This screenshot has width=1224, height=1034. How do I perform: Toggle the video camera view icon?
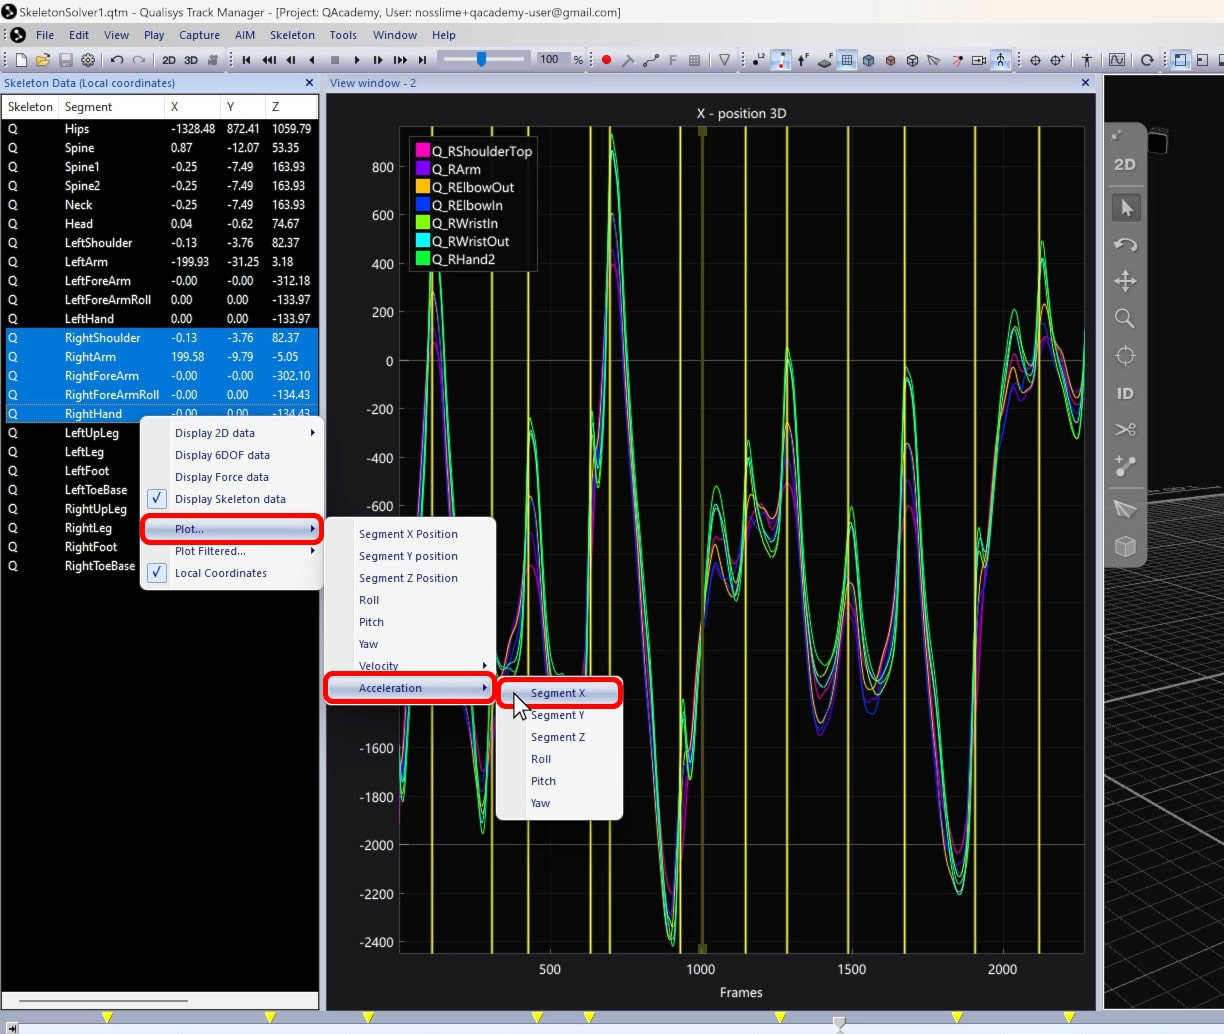978,60
